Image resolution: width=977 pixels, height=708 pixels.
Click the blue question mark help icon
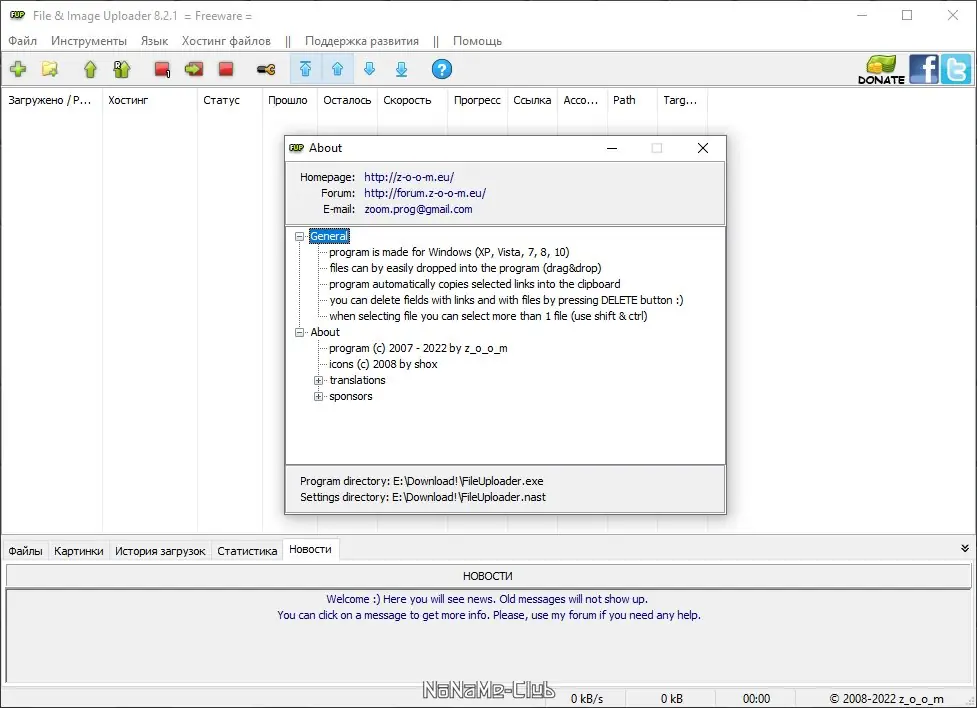pyautogui.click(x=442, y=69)
